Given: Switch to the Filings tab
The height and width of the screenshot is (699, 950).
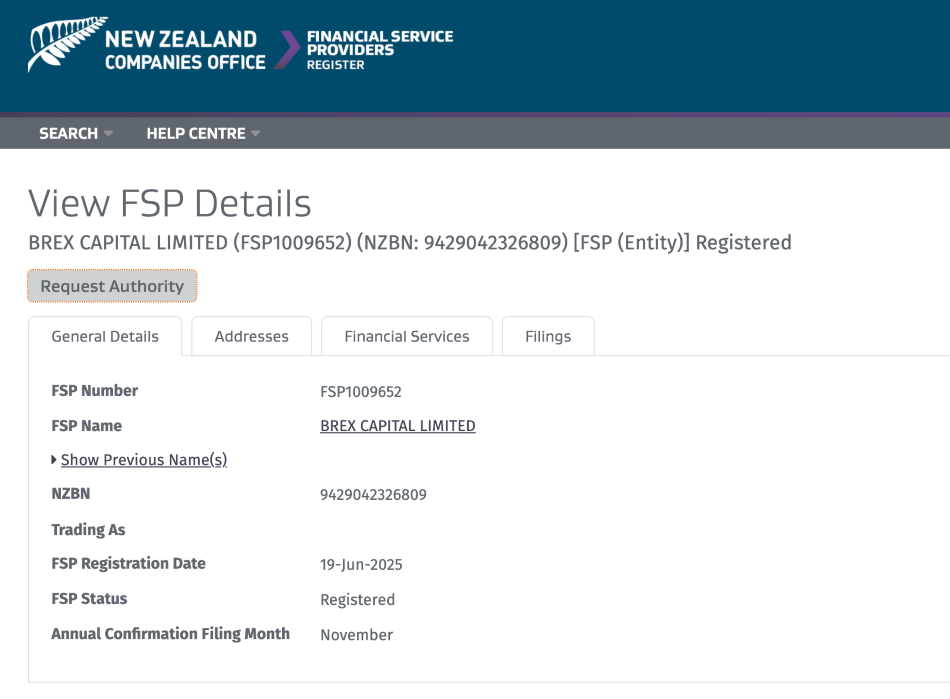Looking at the screenshot, I should 548,336.
